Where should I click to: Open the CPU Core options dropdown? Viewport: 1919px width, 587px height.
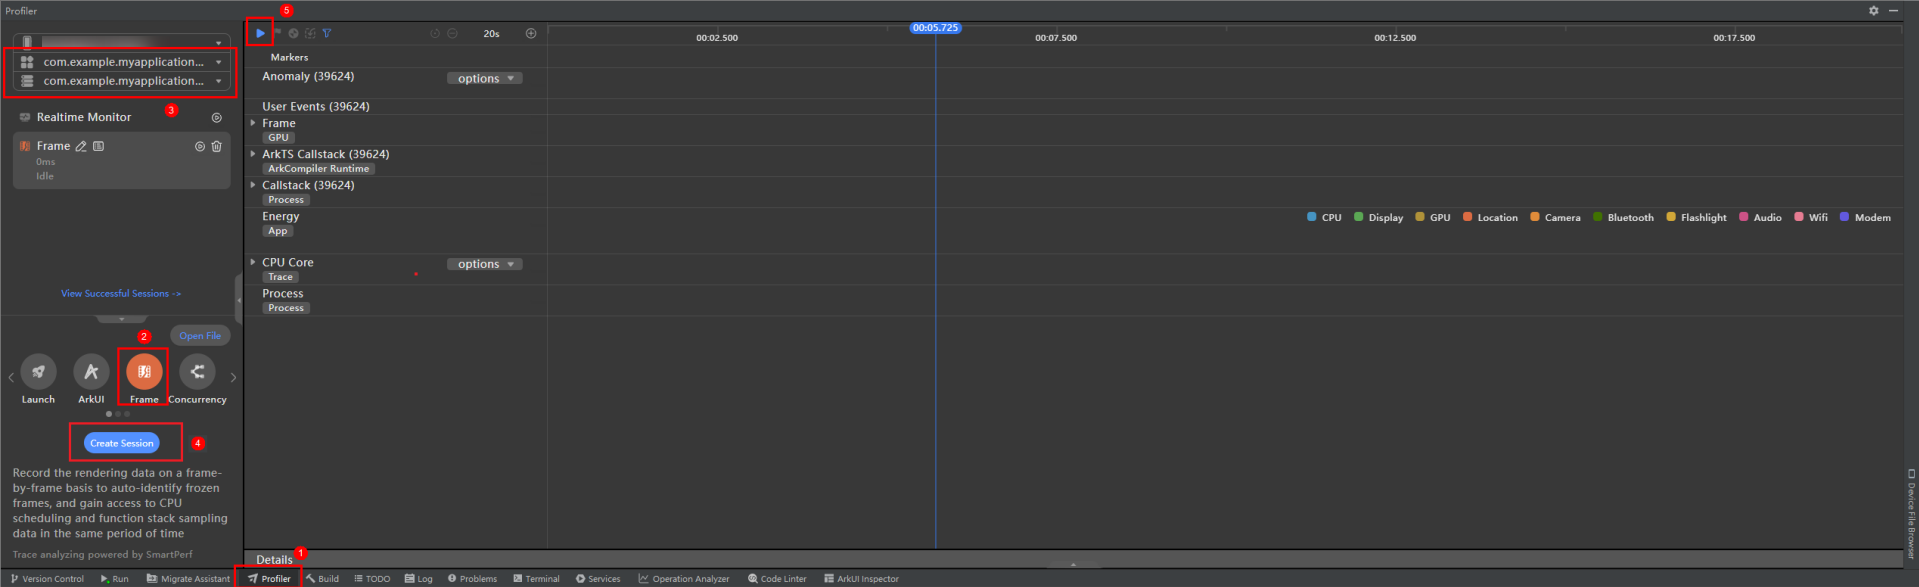pos(485,264)
